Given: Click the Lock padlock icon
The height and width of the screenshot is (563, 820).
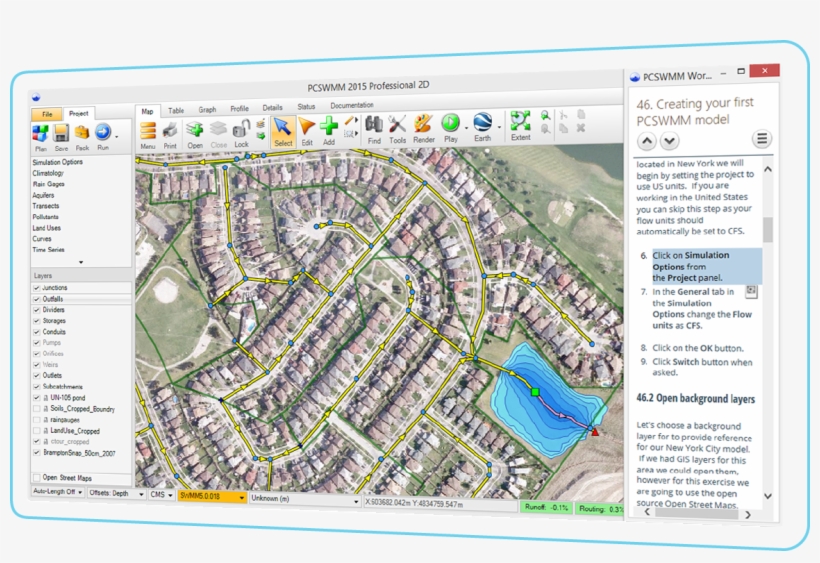Looking at the screenshot, I should pos(241,129).
